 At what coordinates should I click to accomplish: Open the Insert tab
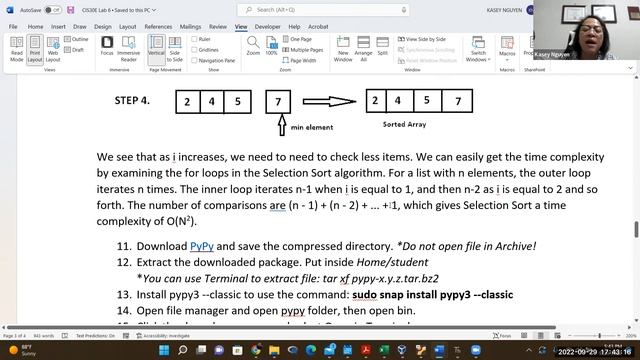58,27
